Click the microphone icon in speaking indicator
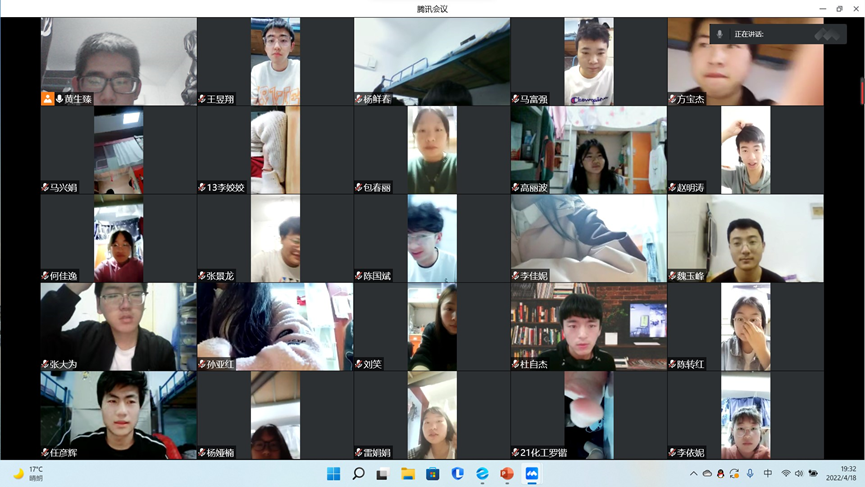This screenshot has width=865, height=487. point(719,34)
